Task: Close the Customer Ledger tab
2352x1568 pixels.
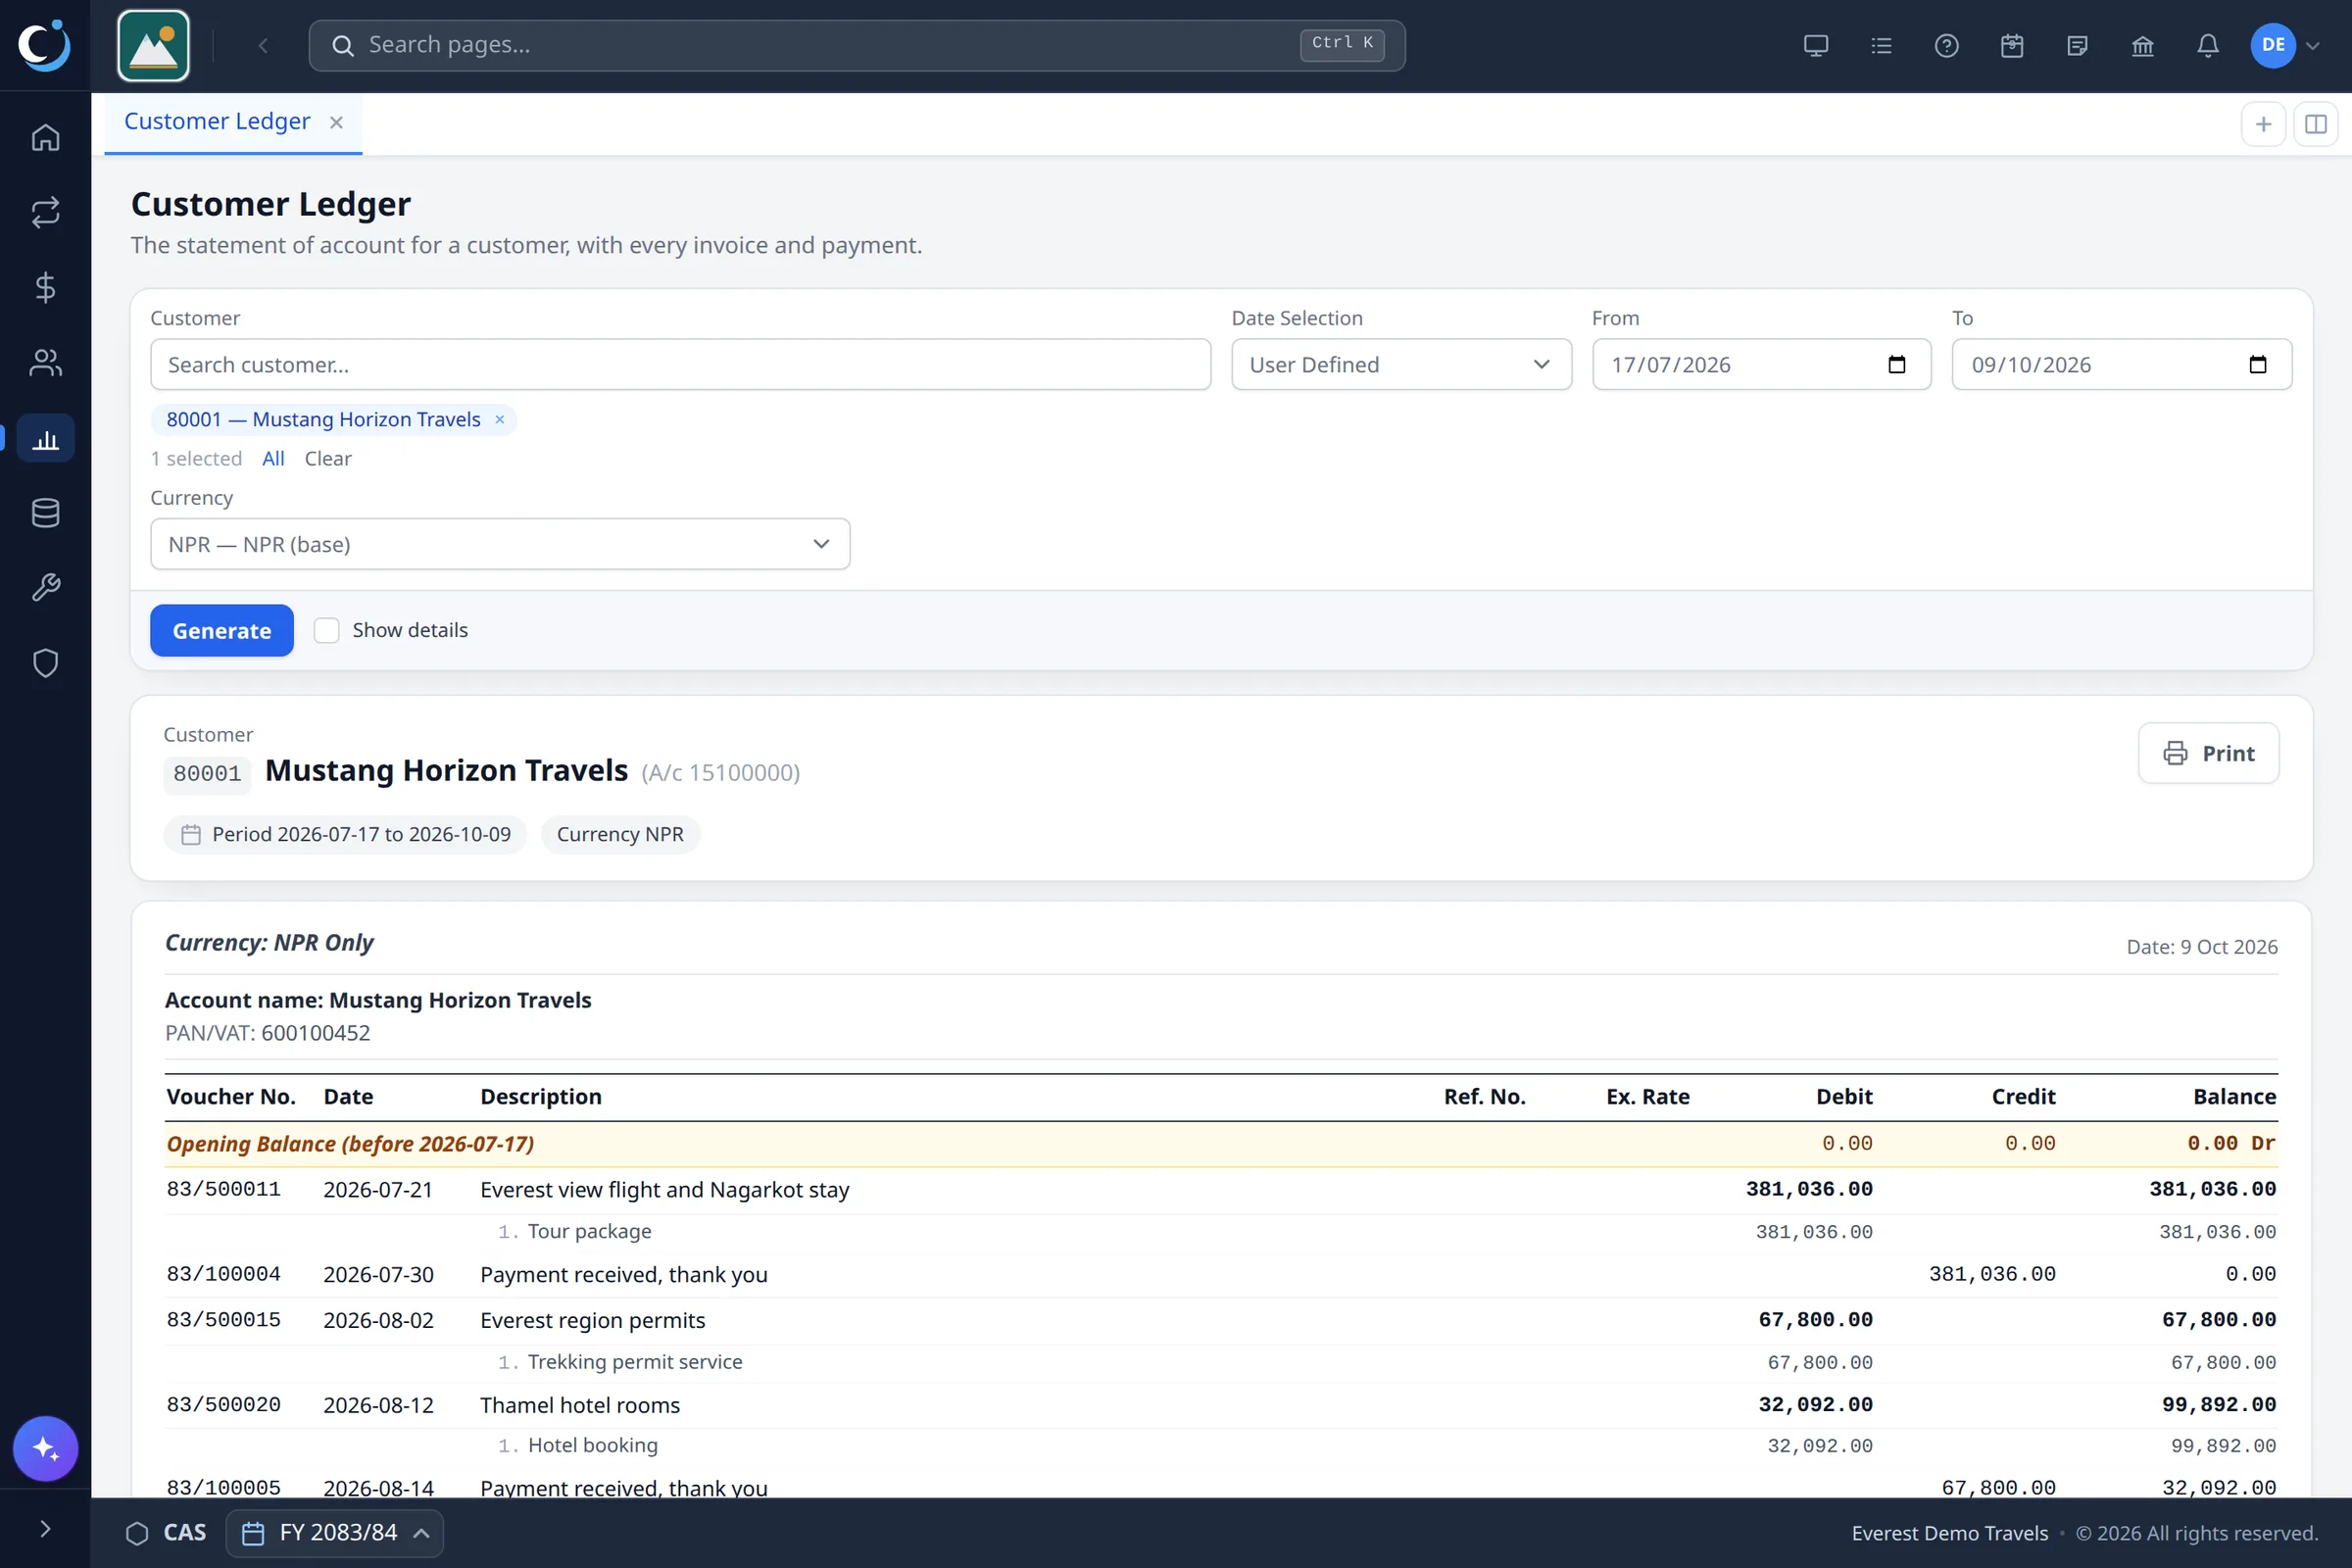Action: 336,122
